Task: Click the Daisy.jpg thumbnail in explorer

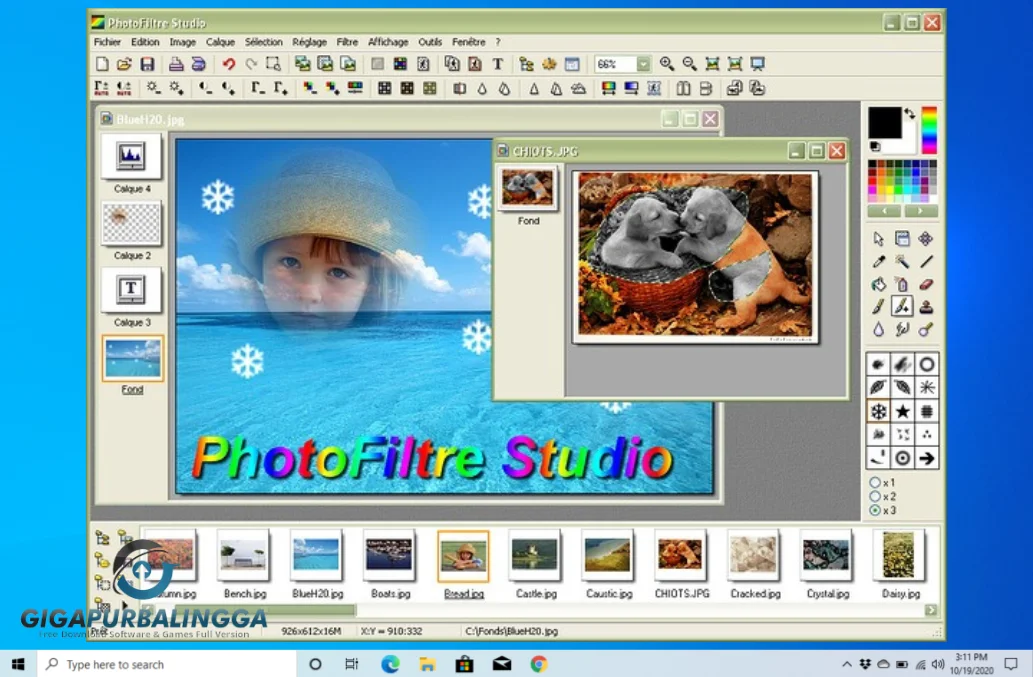Action: pyautogui.click(x=899, y=556)
